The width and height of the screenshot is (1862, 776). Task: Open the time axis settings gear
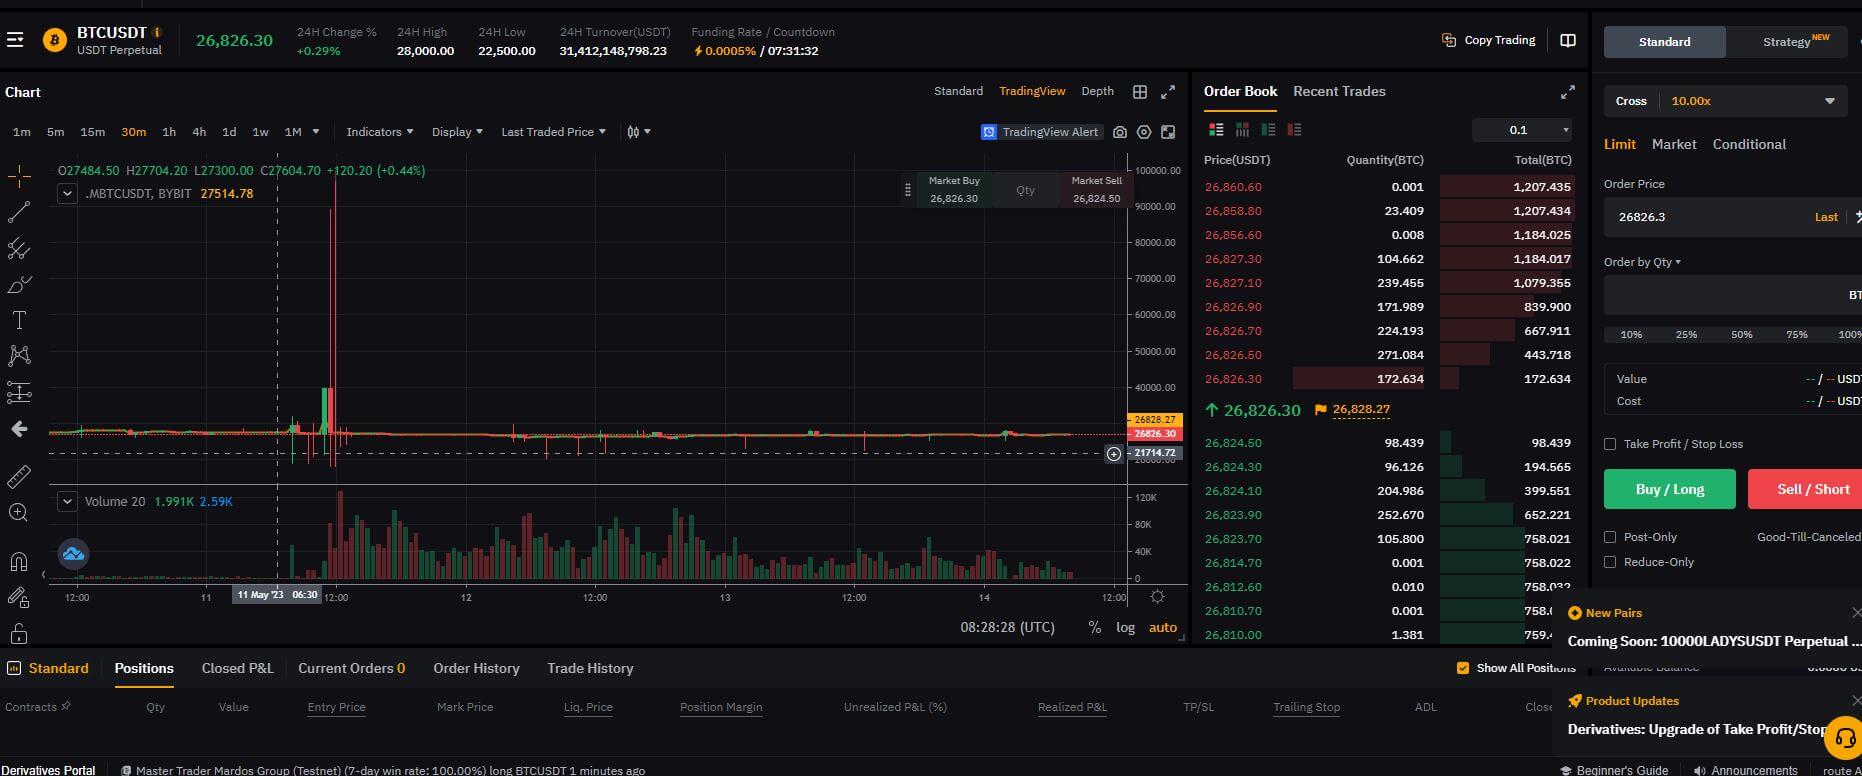(1157, 597)
